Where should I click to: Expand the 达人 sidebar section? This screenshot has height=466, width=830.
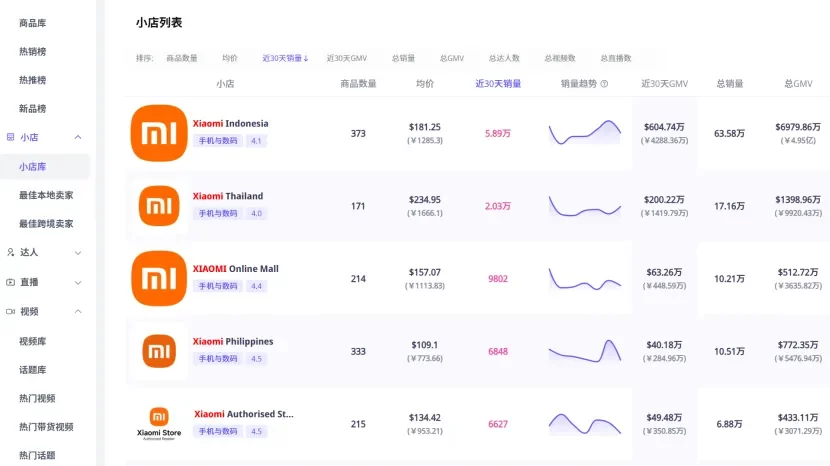[x=78, y=253]
